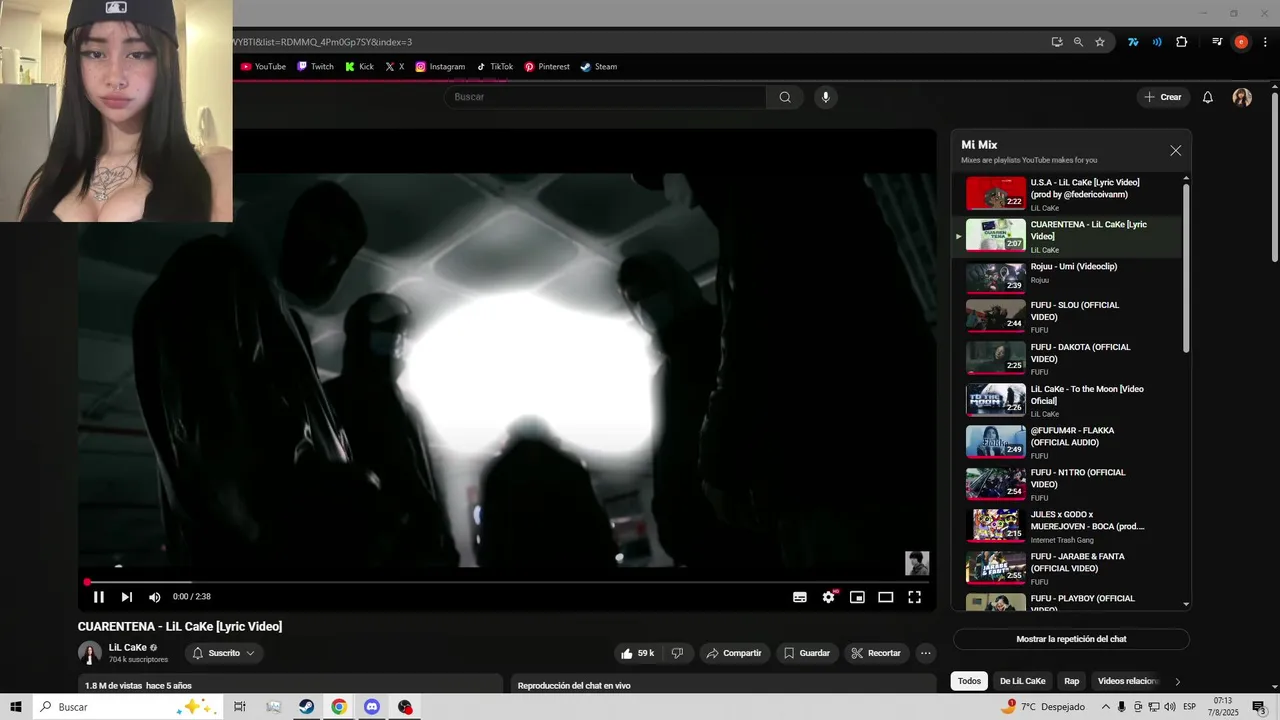Open LiL CaKe channel name link

[x=128, y=647]
